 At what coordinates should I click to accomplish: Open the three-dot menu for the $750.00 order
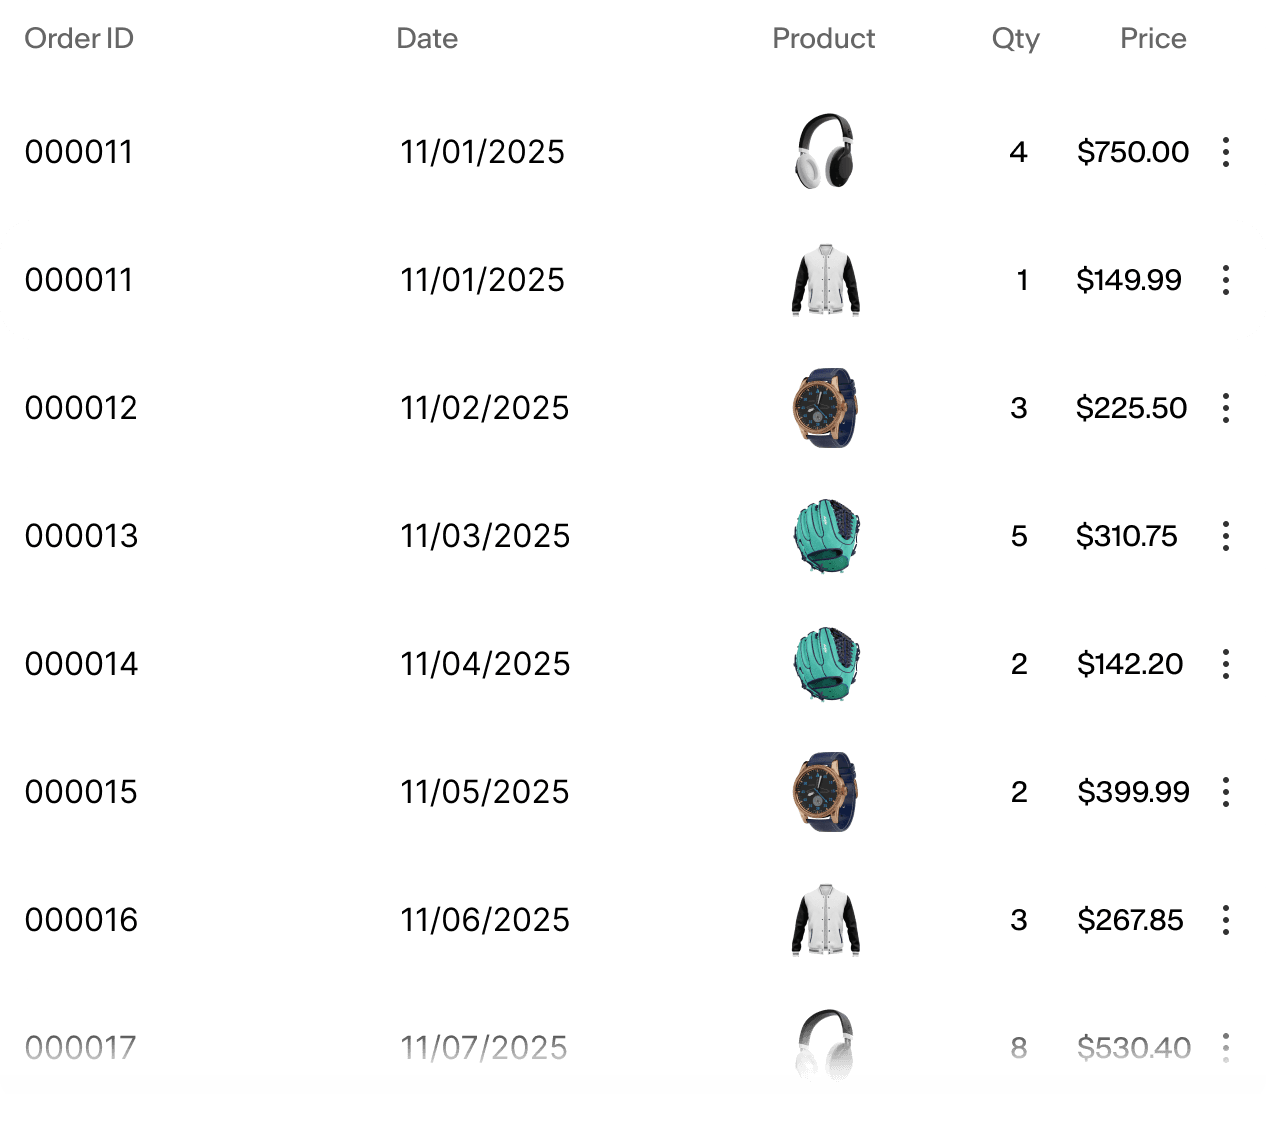(x=1225, y=152)
